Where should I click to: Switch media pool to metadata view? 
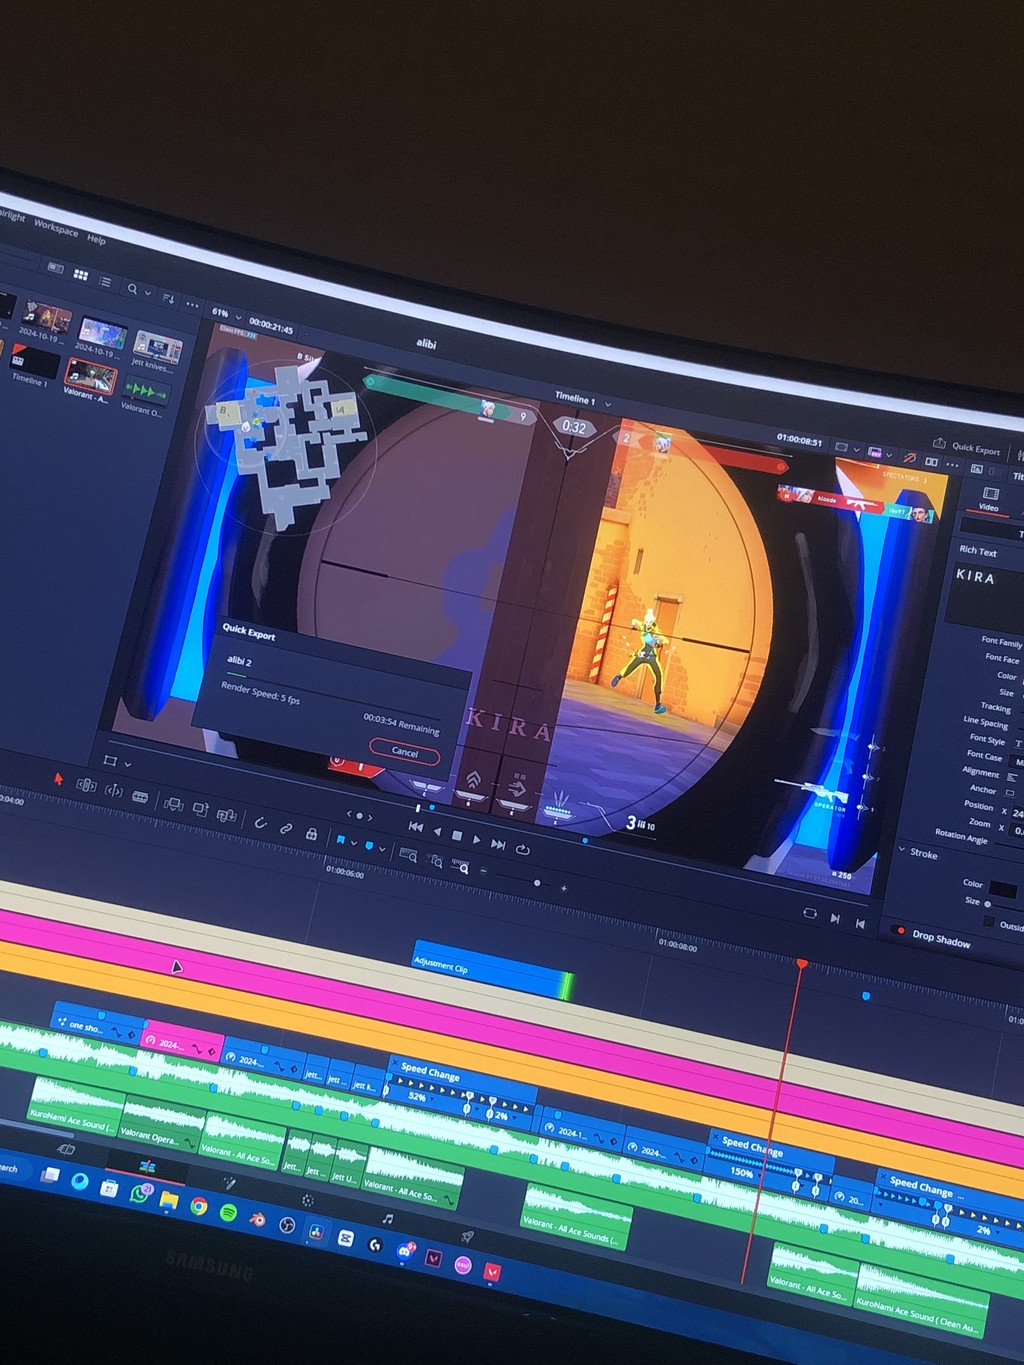point(56,268)
